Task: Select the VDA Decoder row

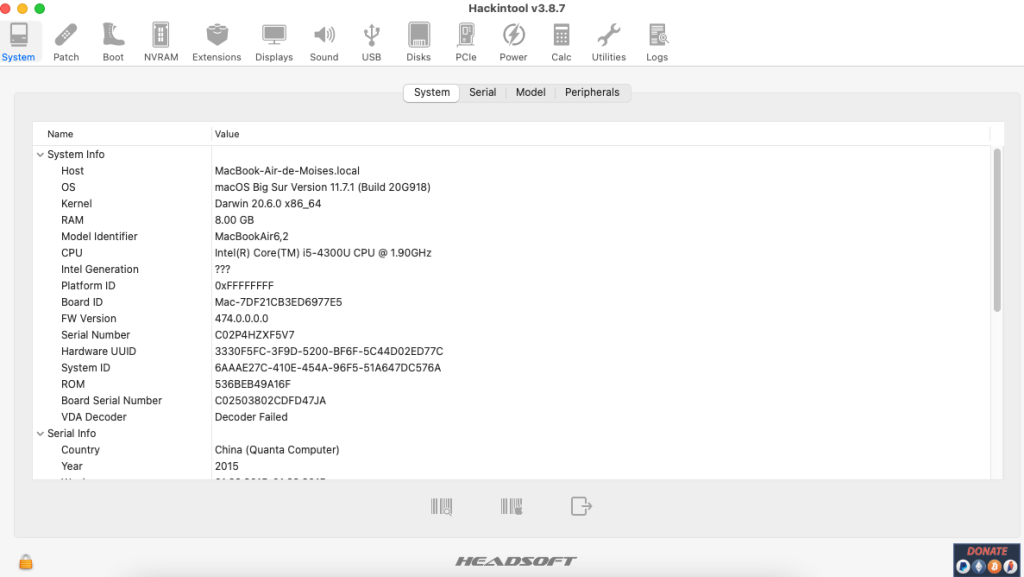Action: (x=511, y=417)
